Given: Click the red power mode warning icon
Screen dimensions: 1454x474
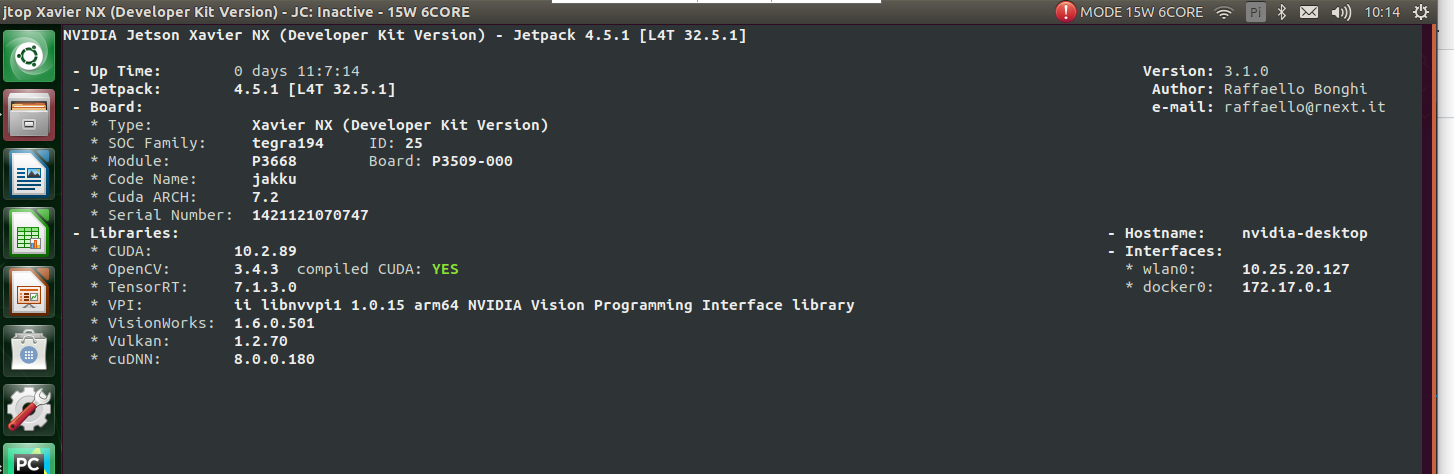Looking at the screenshot, I should tap(1066, 12).
